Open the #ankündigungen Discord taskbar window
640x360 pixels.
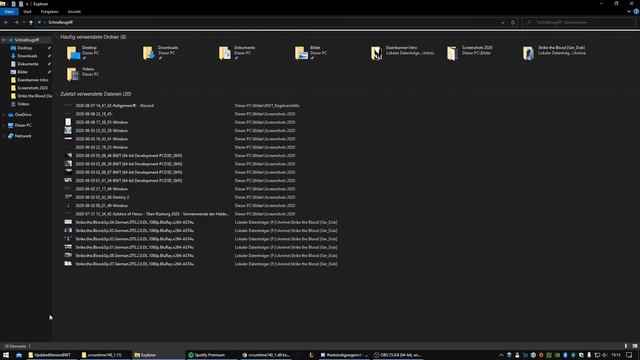(x=344, y=355)
